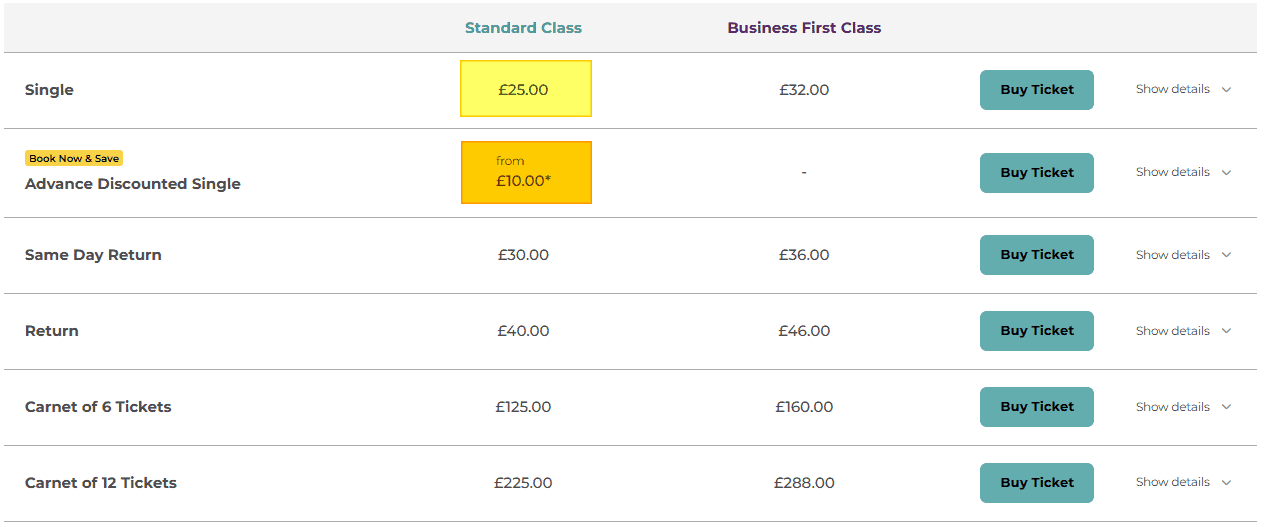This screenshot has height=527, width=1266.
Task: Buy the Return ticket
Action: (1037, 331)
